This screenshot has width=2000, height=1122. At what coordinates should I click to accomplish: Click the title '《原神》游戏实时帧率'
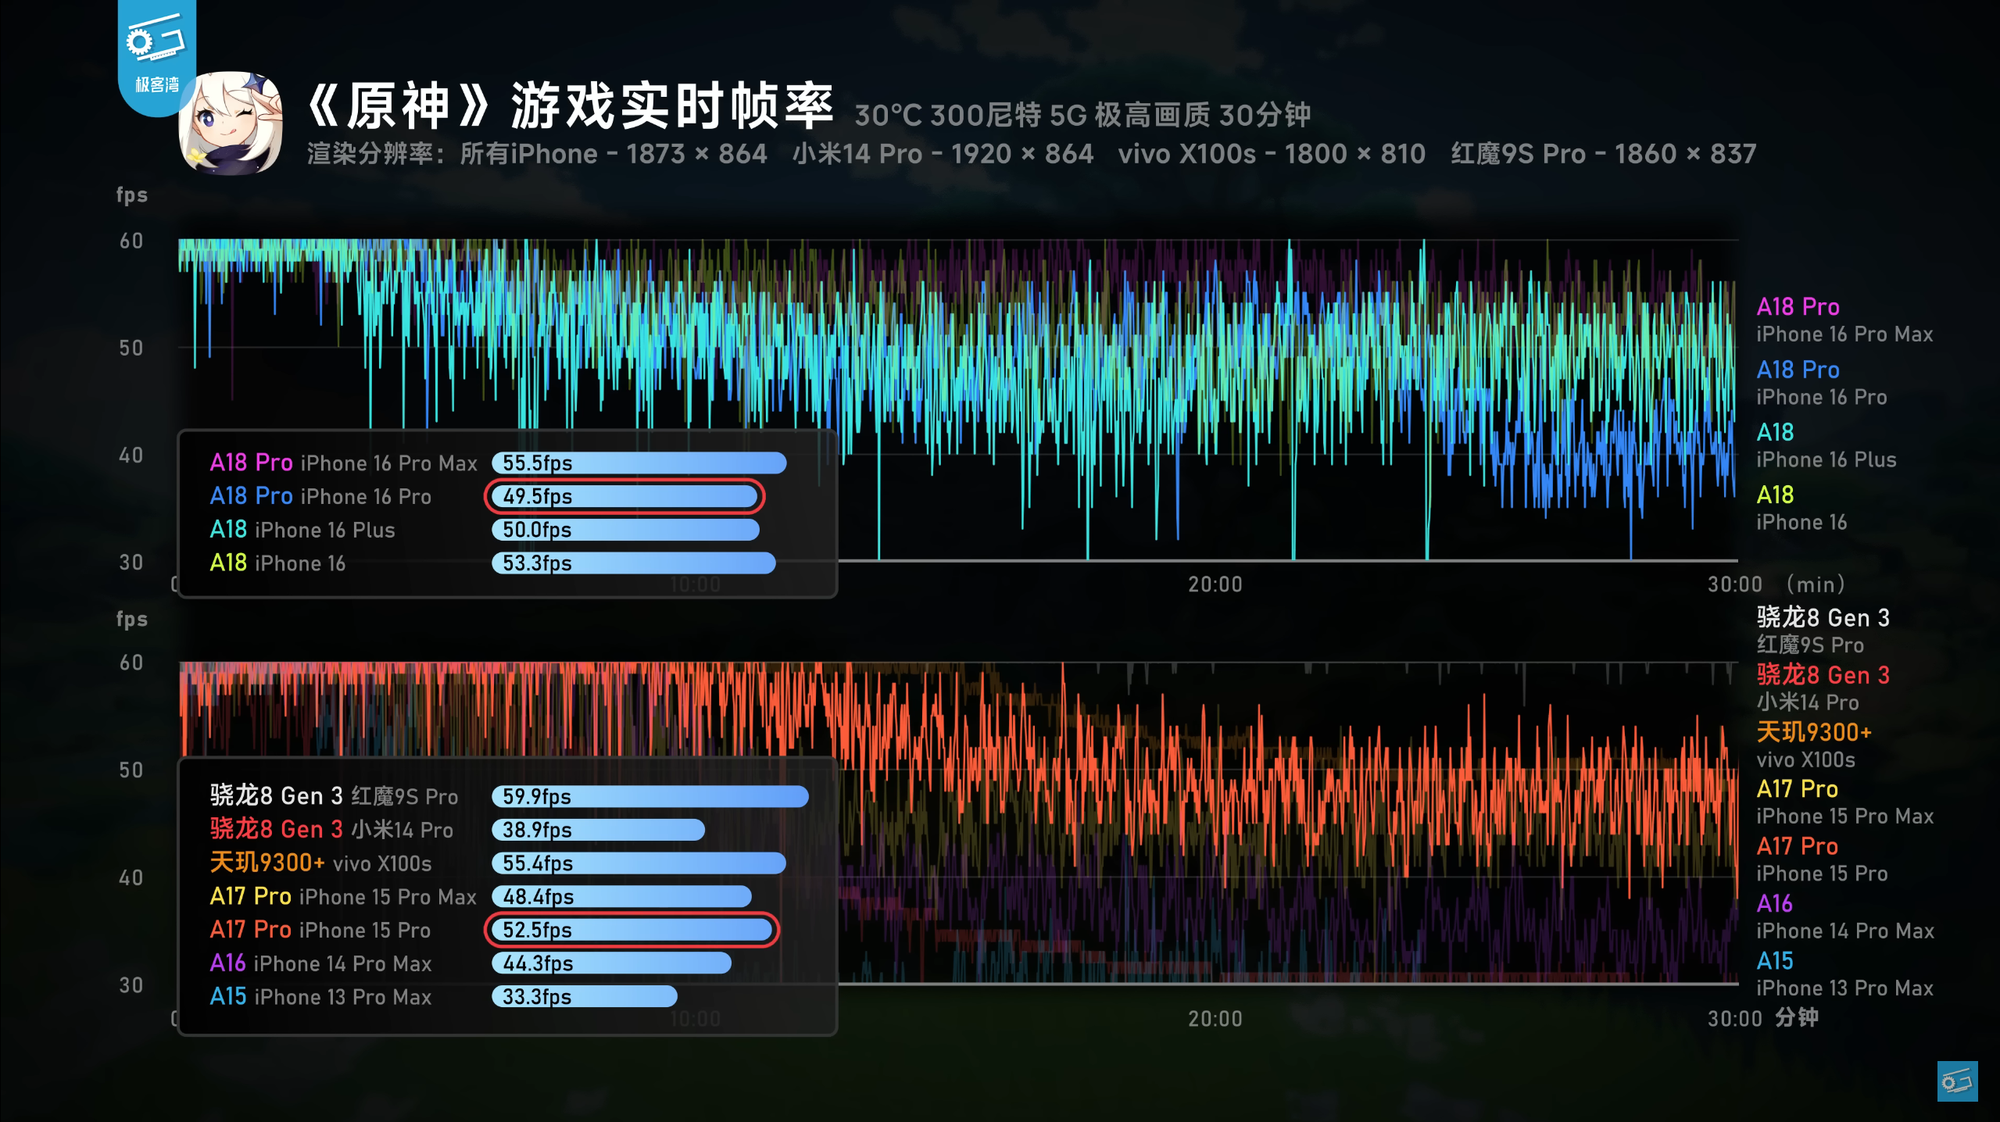569,105
